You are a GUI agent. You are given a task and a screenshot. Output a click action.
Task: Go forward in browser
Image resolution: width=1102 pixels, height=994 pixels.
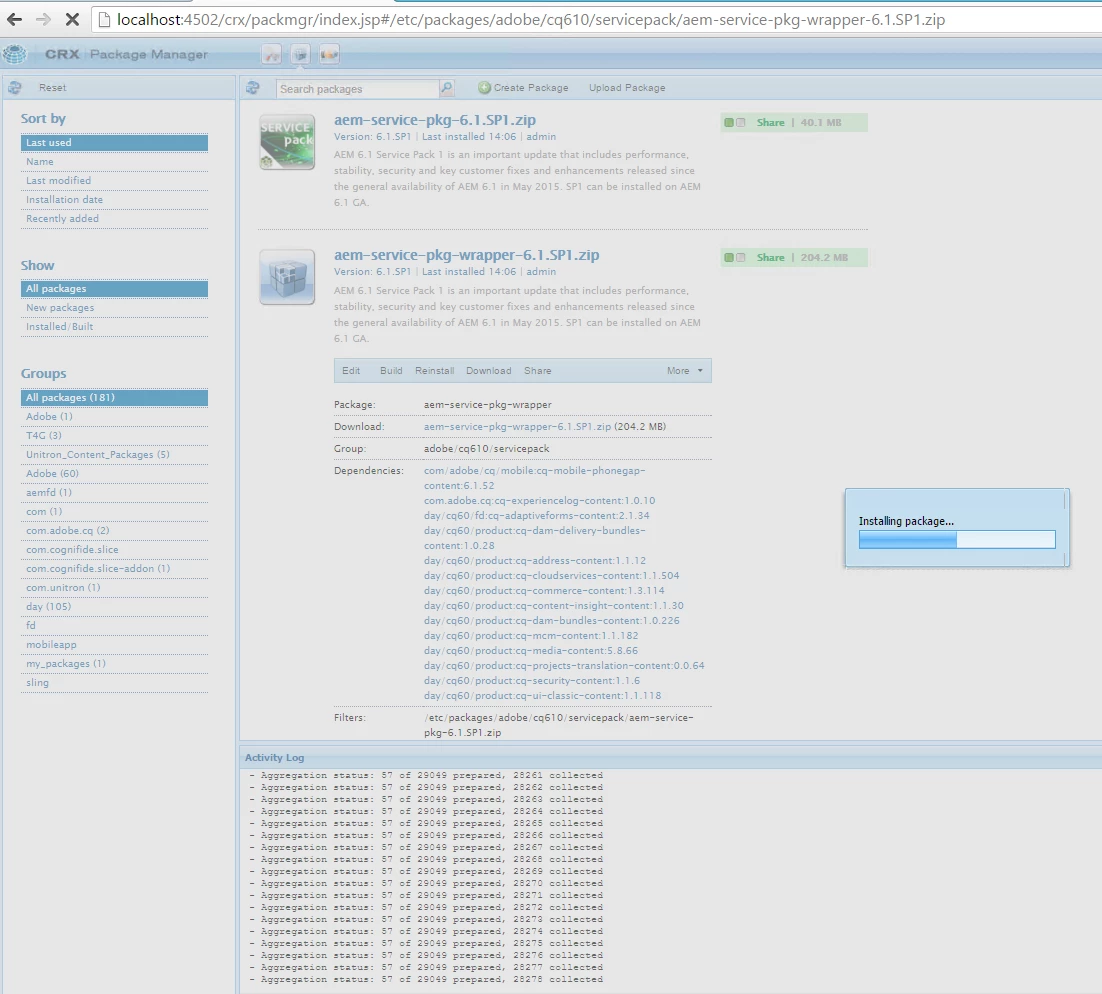click(43, 20)
